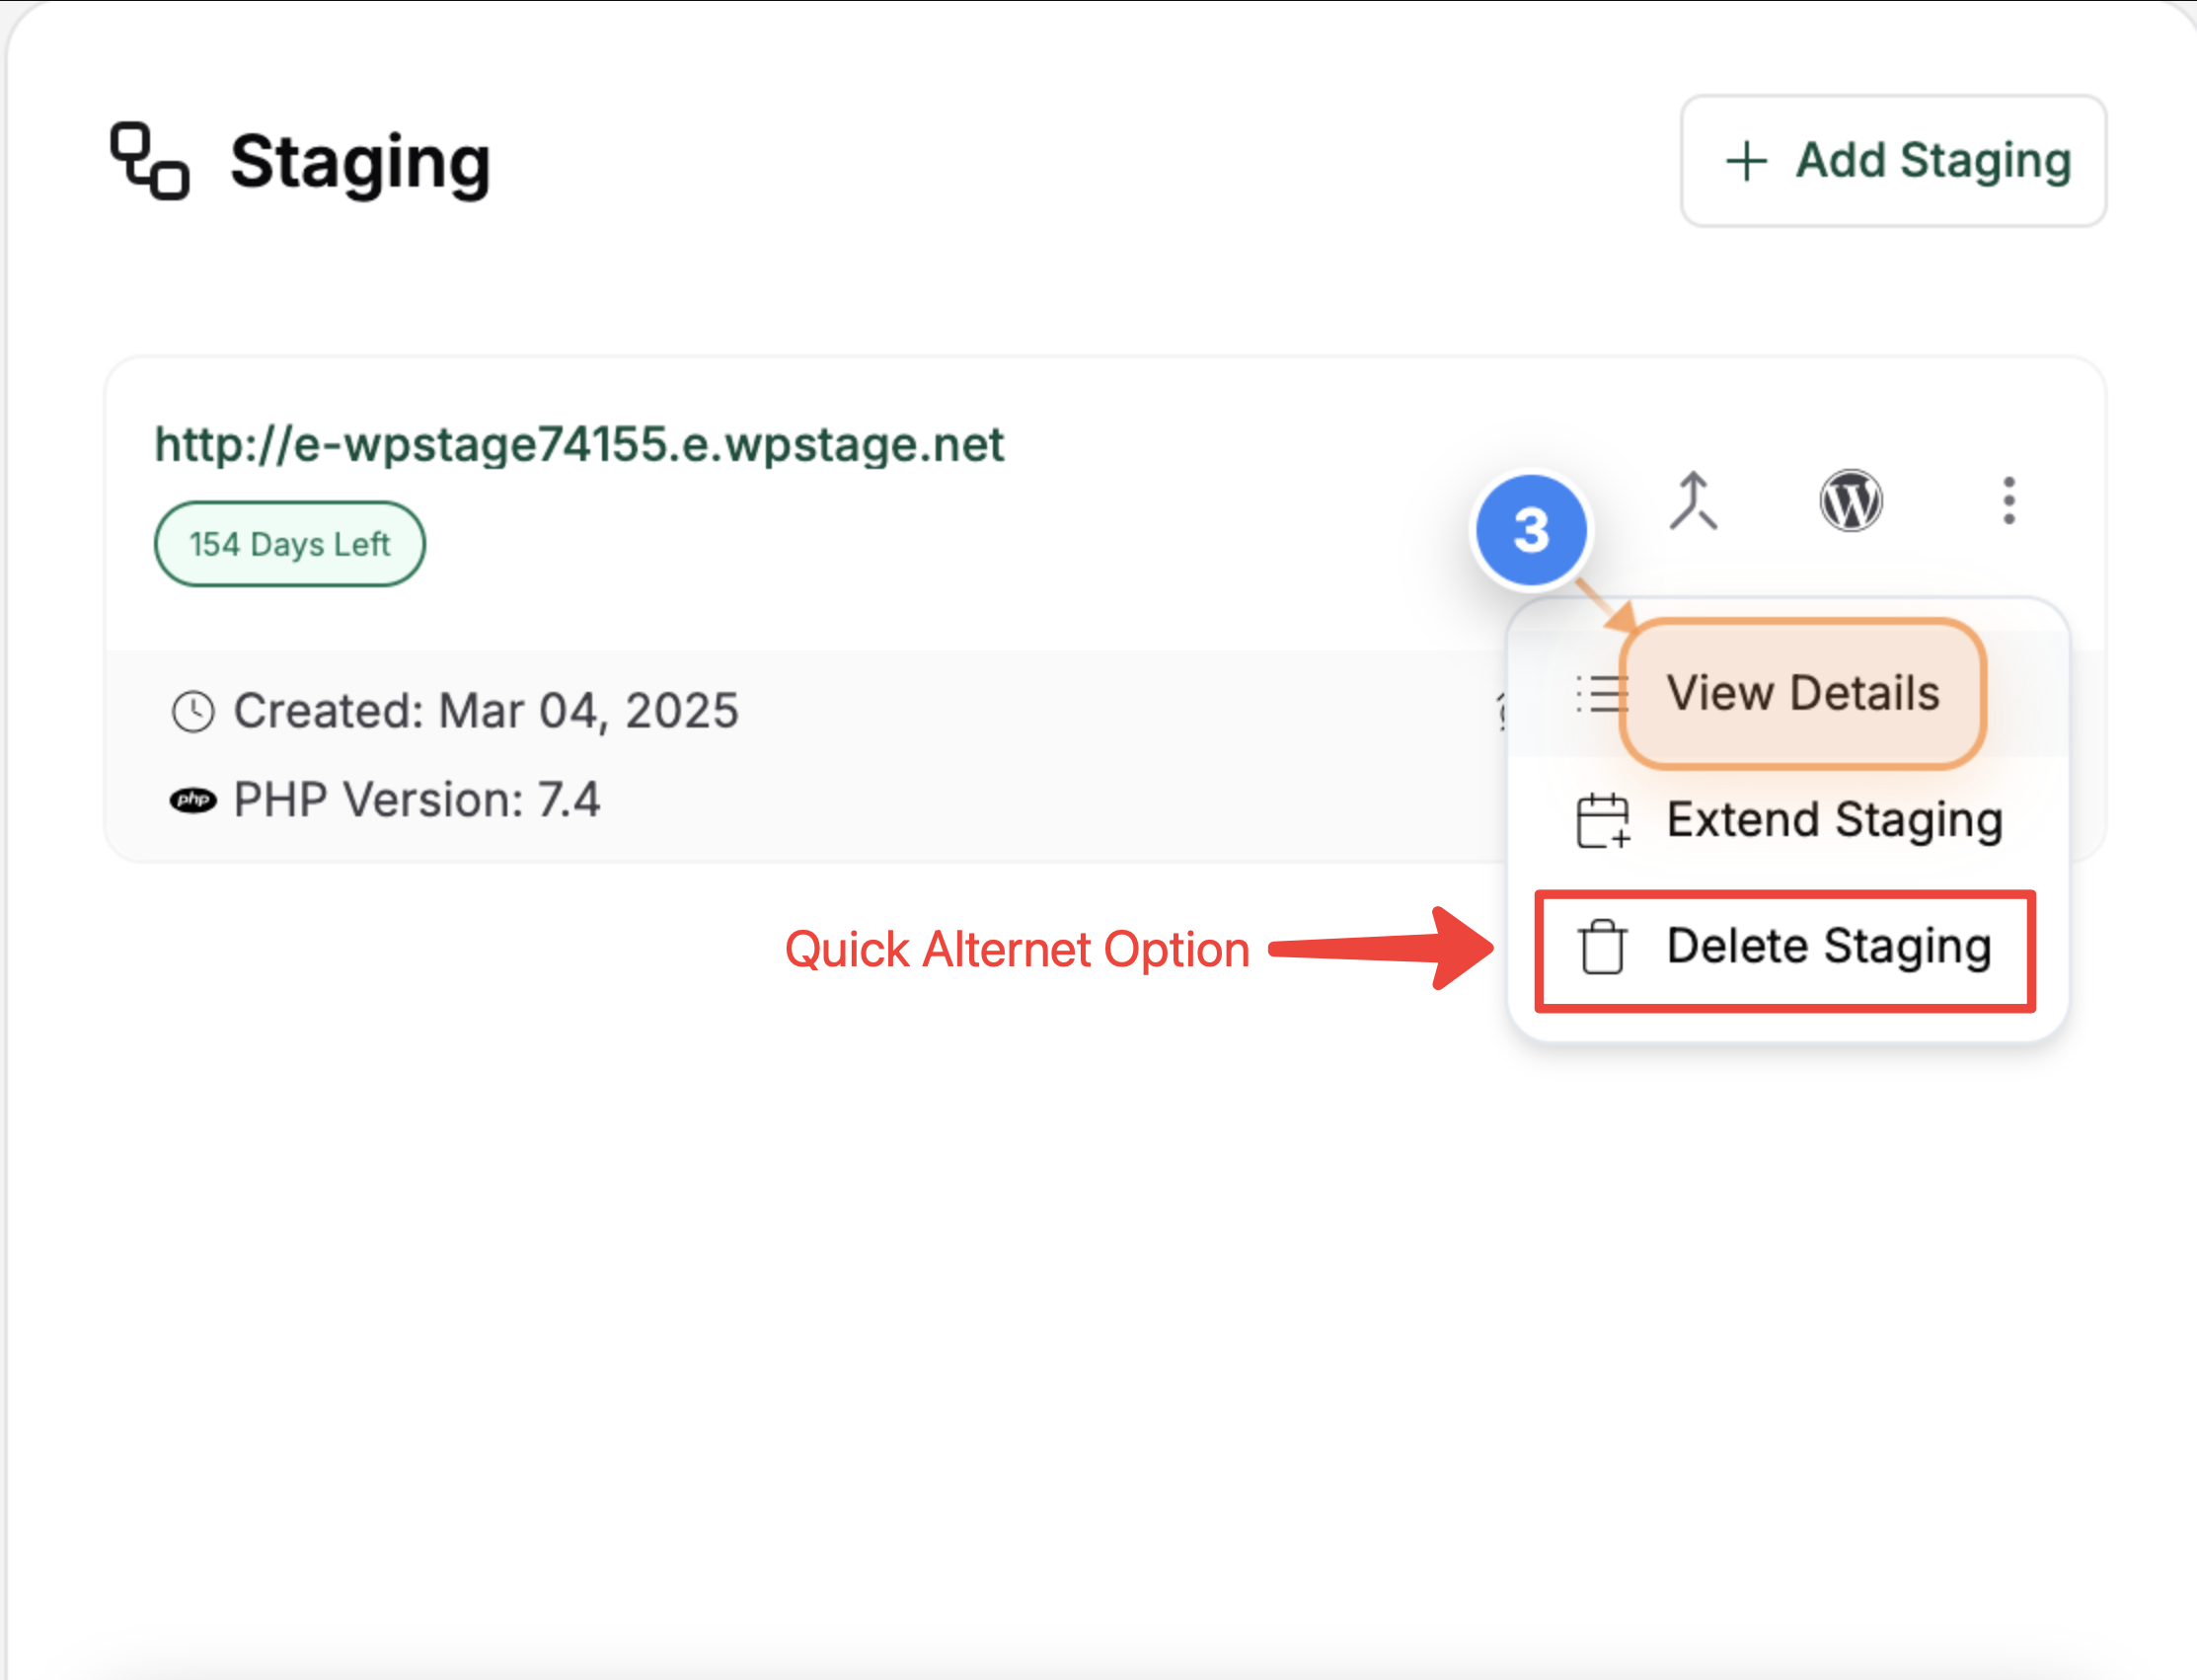The width and height of the screenshot is (2197, 1680).
Task: Open the three-dot more options menu
Action: click(2008, 501)
